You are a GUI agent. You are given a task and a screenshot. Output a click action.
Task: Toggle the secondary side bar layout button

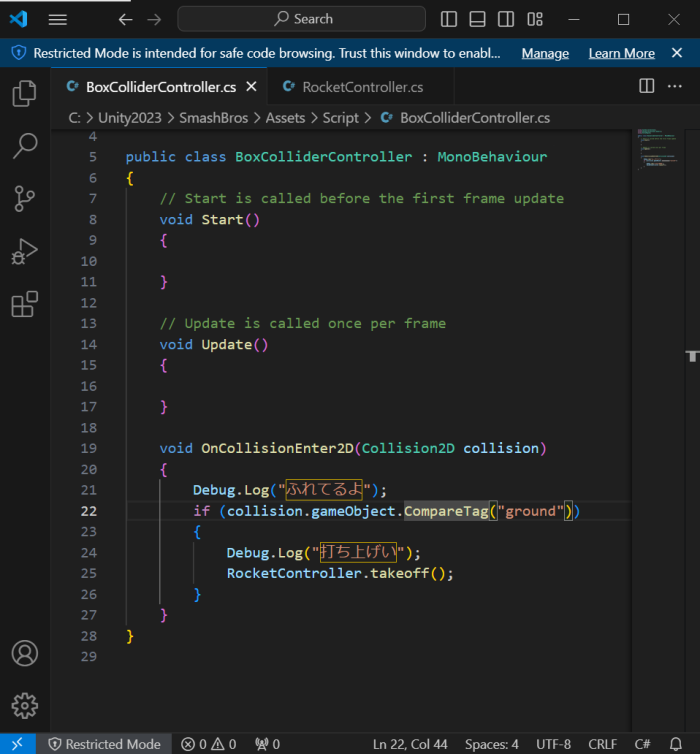[x=507, y=19]
